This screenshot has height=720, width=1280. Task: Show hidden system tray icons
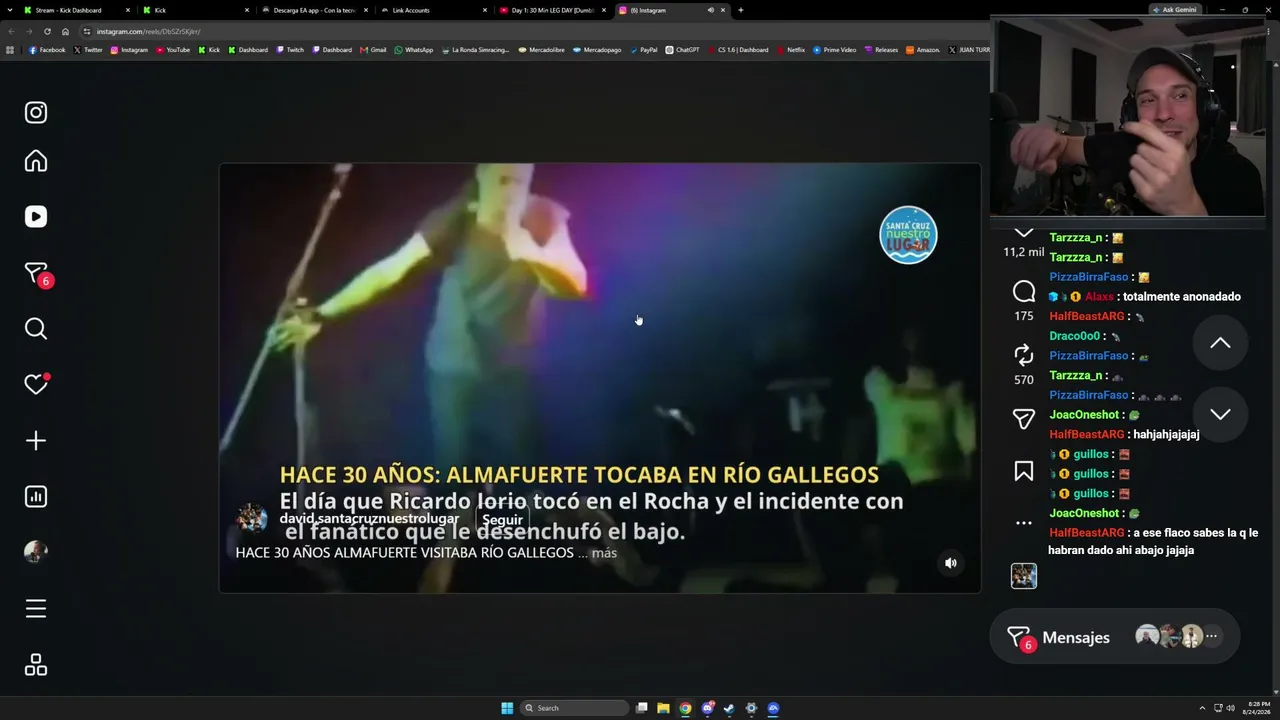click(1202, 708)
